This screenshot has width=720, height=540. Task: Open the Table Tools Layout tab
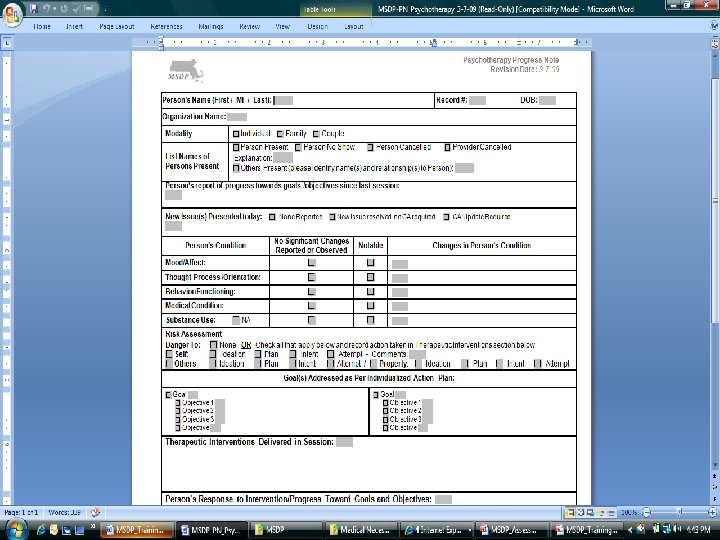pyautogui.click(x=354, y=27)
